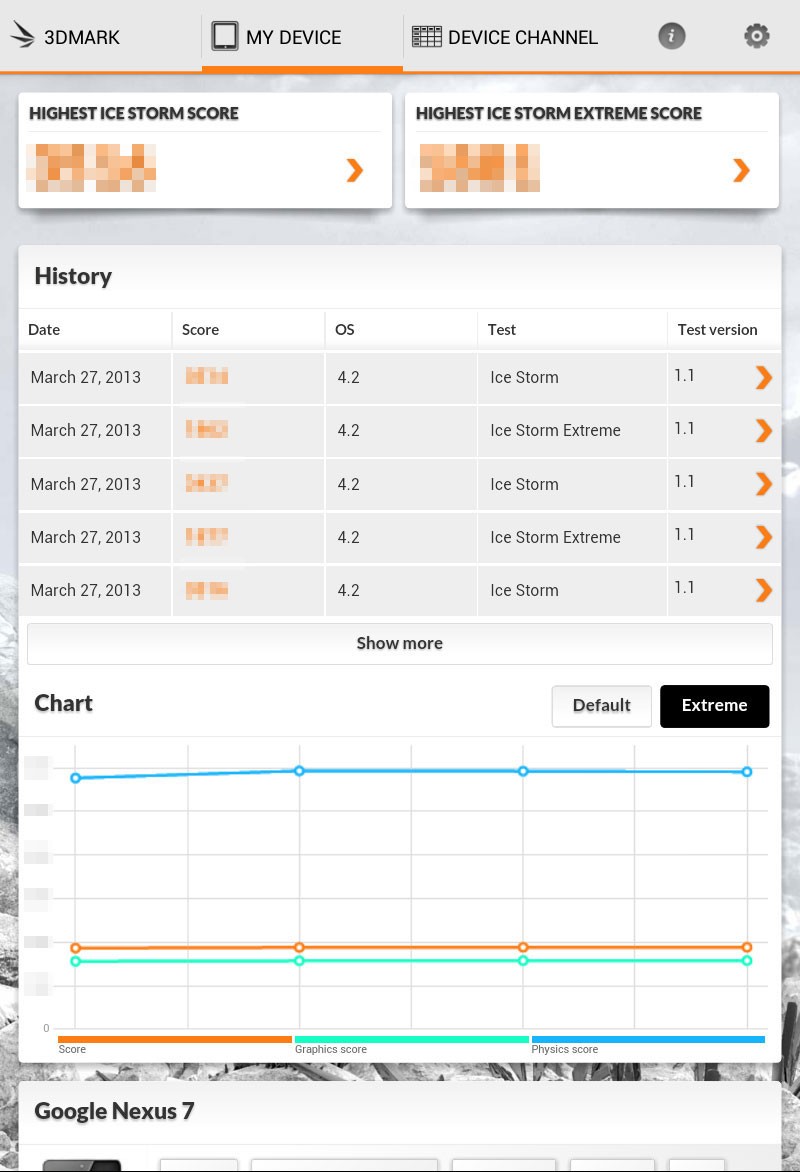
Task: Click the Google Nexus 7 heading
Action: (x=114, y=1111)
